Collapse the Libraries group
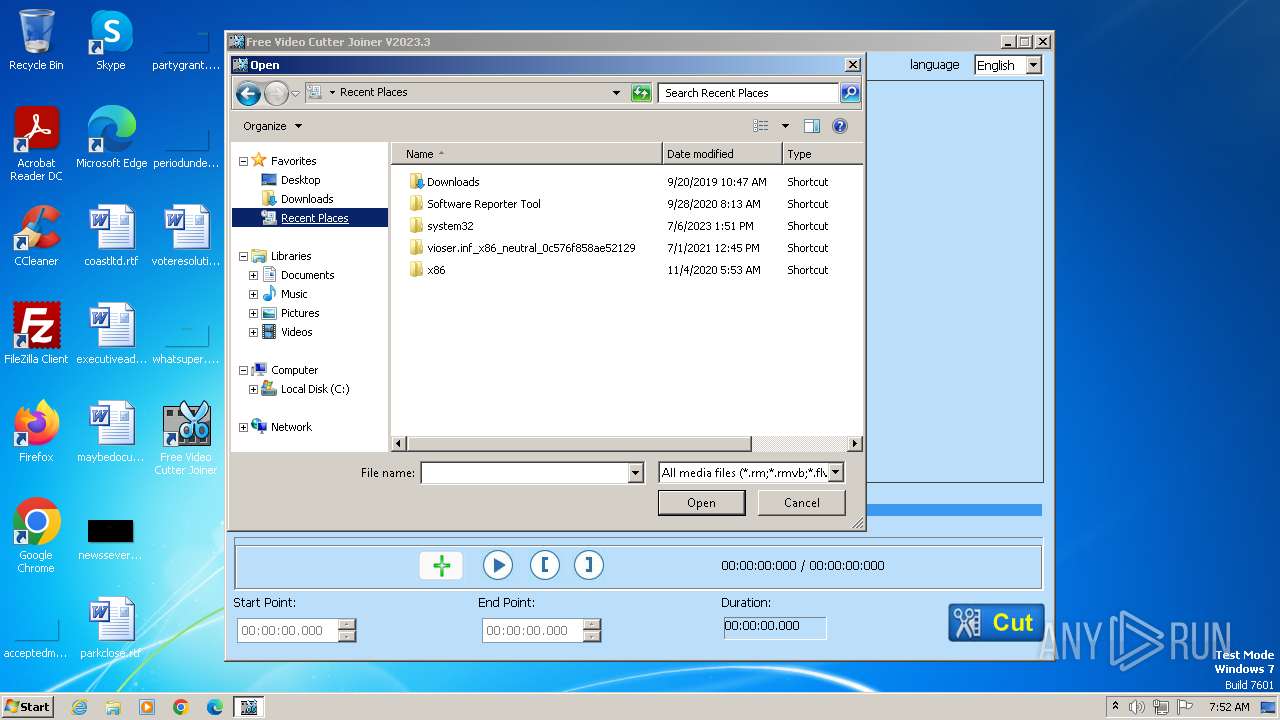The image size is (1280, 720). (x=243, y=256)
